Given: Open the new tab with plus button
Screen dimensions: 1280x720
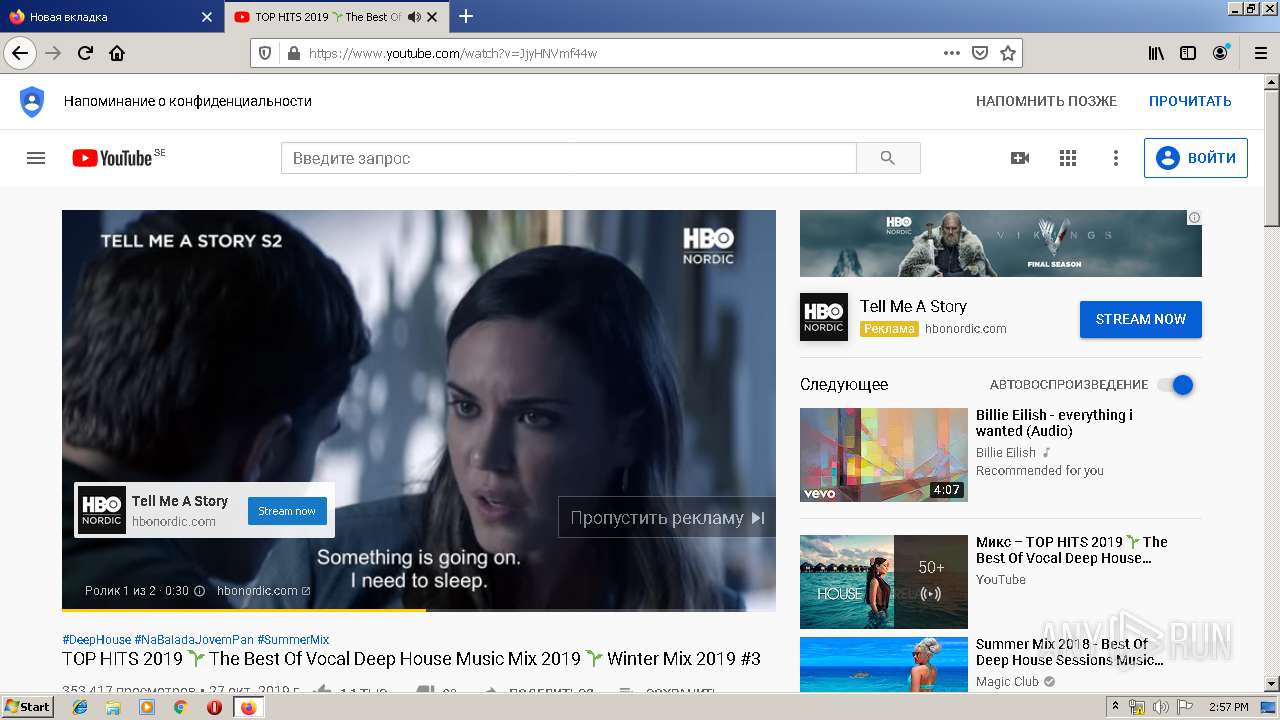Looking at the screenshot, I should click(x=466, y=16).
